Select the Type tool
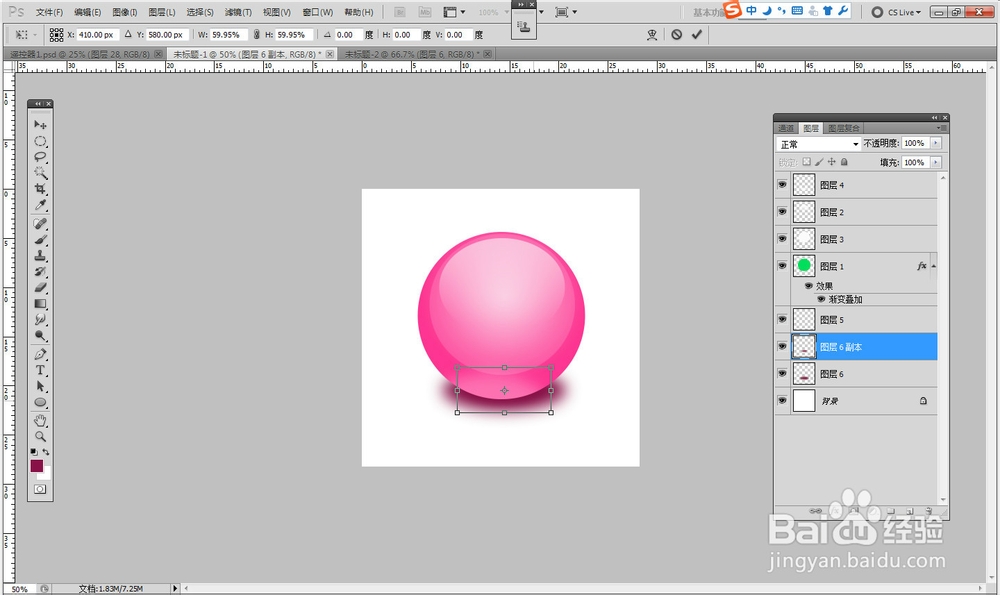Viewport: 1000px width, 595px height. tap(40, 371)
